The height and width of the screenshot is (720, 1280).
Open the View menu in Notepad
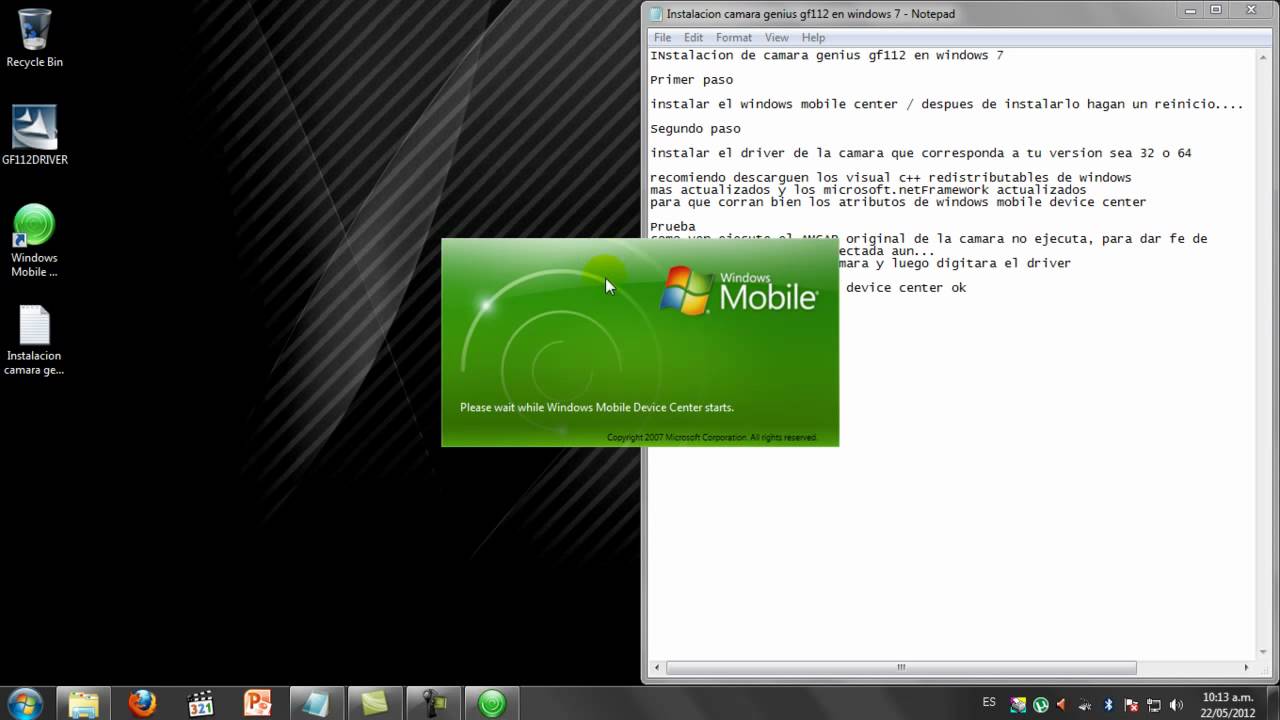(x=777, y=37)
